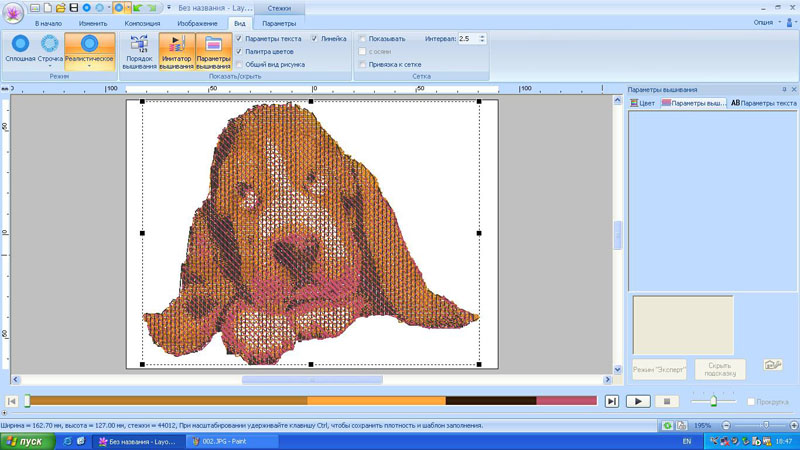
Task: Uncheck the Параметры текста checkbox
Action: point(239,39)
